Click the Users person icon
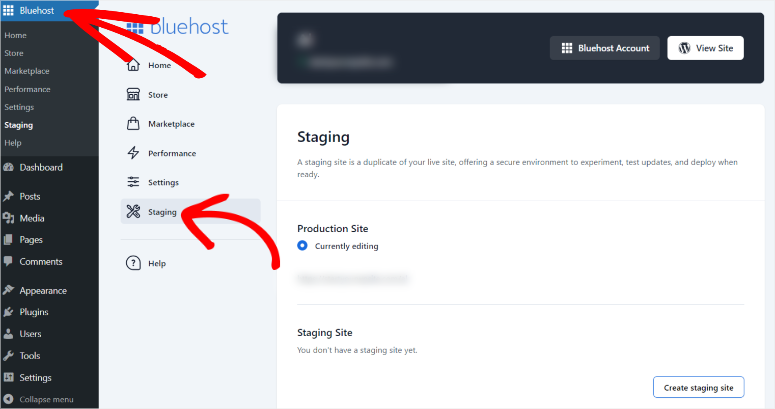 pyautogui.click(x=8, y=334)
